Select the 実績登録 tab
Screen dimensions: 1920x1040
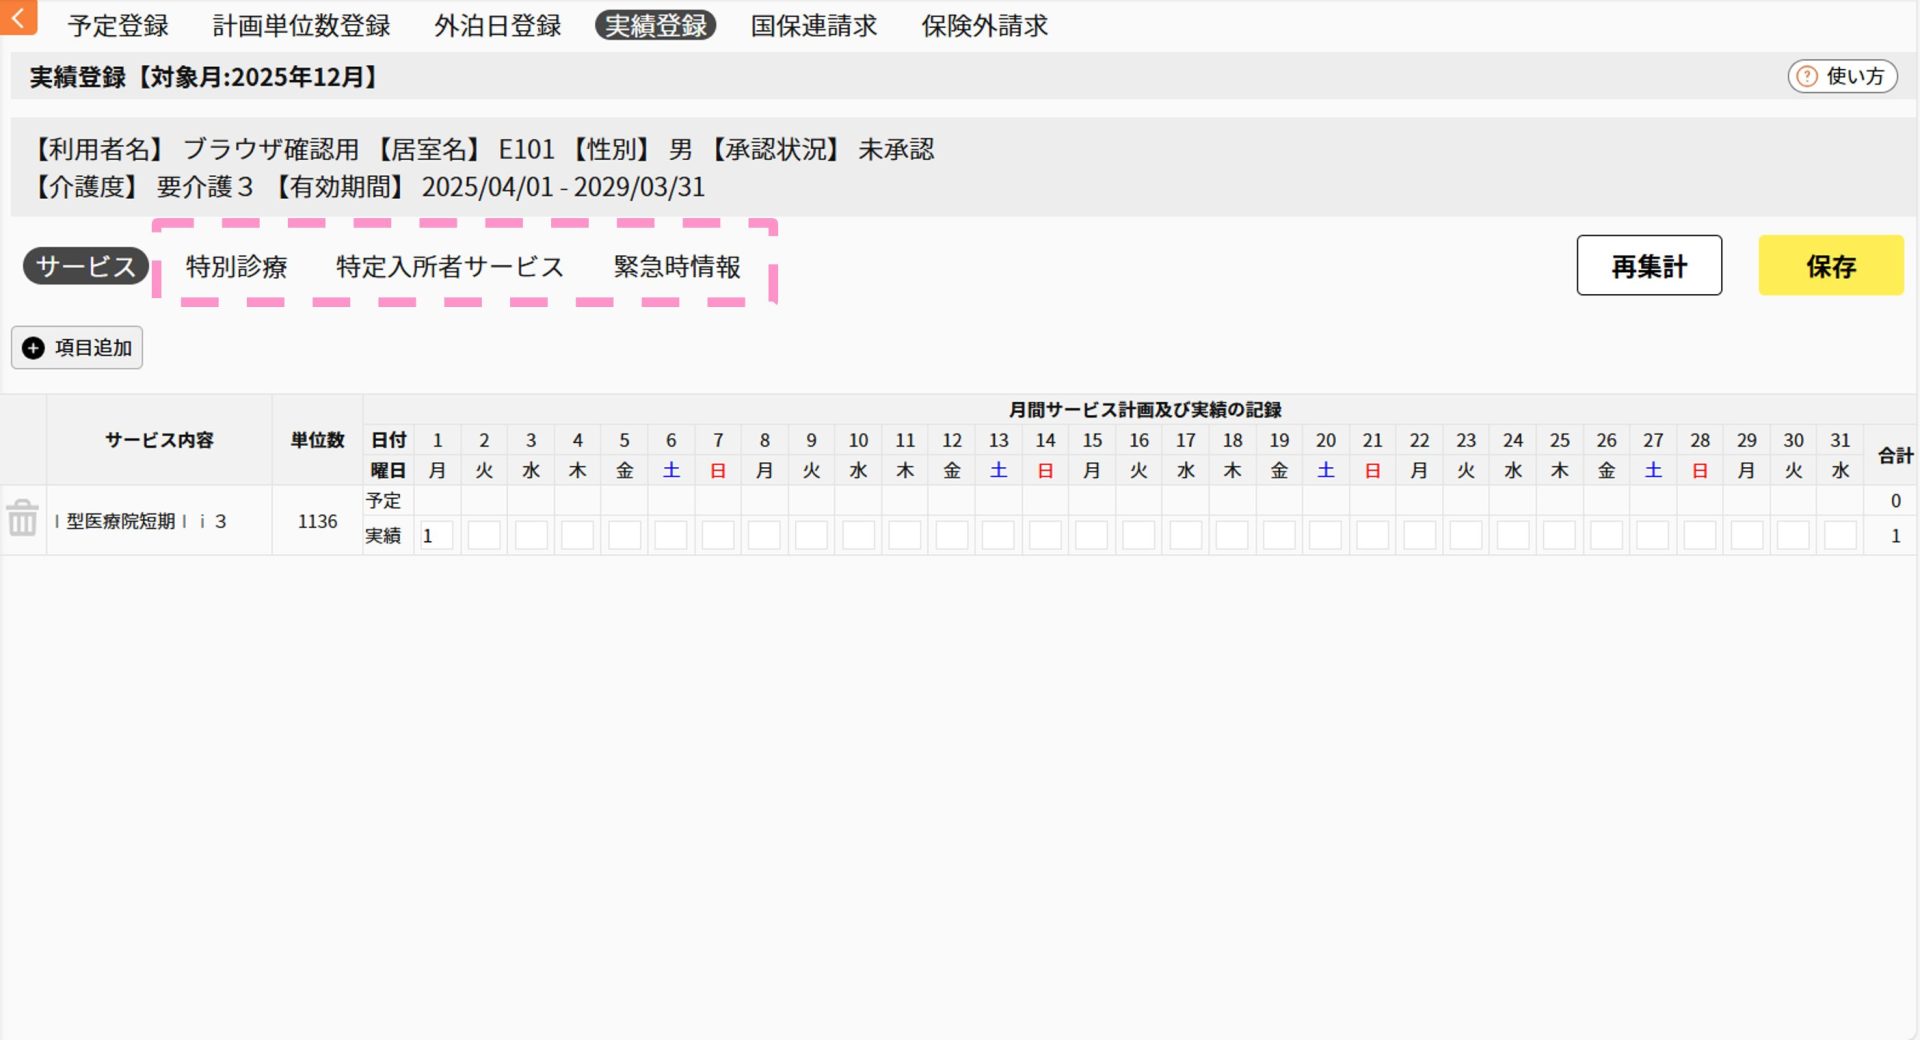click(655, 26)
